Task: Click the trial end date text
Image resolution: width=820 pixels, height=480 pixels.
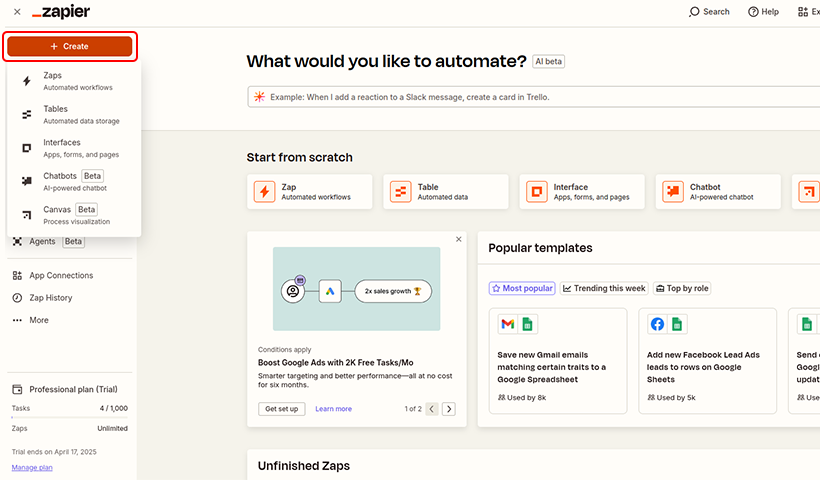Action: click(54, 452)
